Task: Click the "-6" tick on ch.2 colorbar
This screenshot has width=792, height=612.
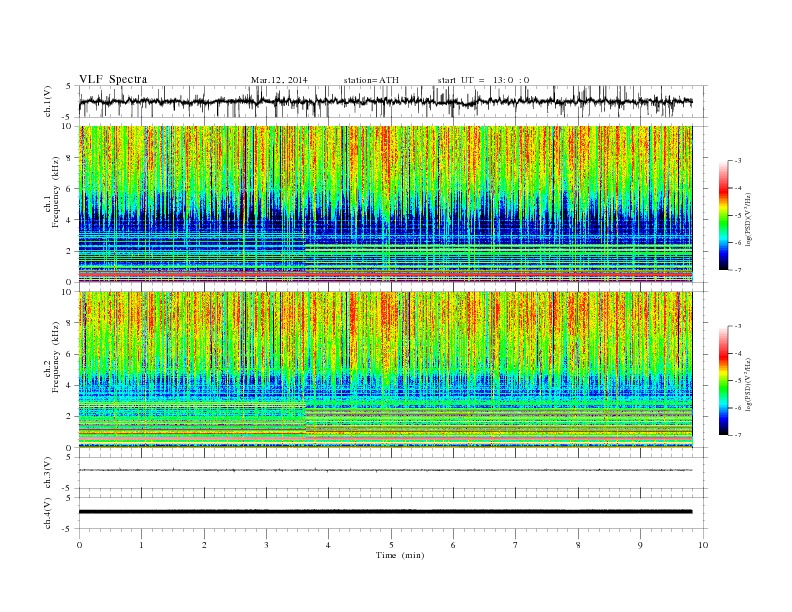Action: pos(738,408)
